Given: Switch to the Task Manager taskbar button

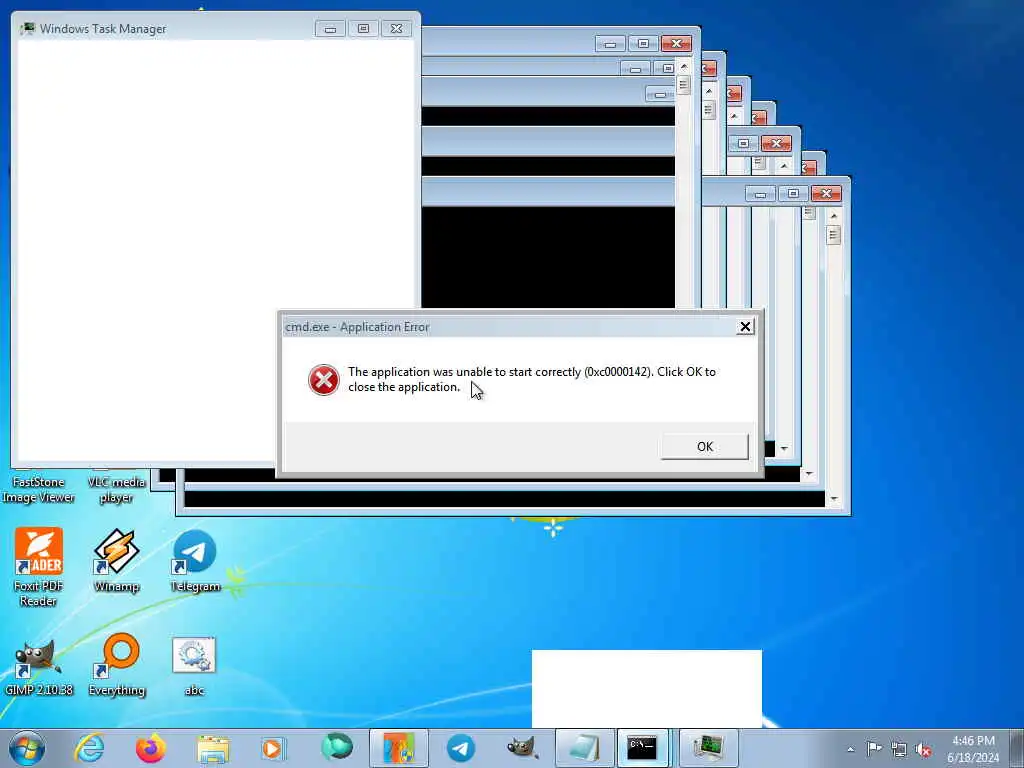Looking at the screenshot, I should pos(709,748).
